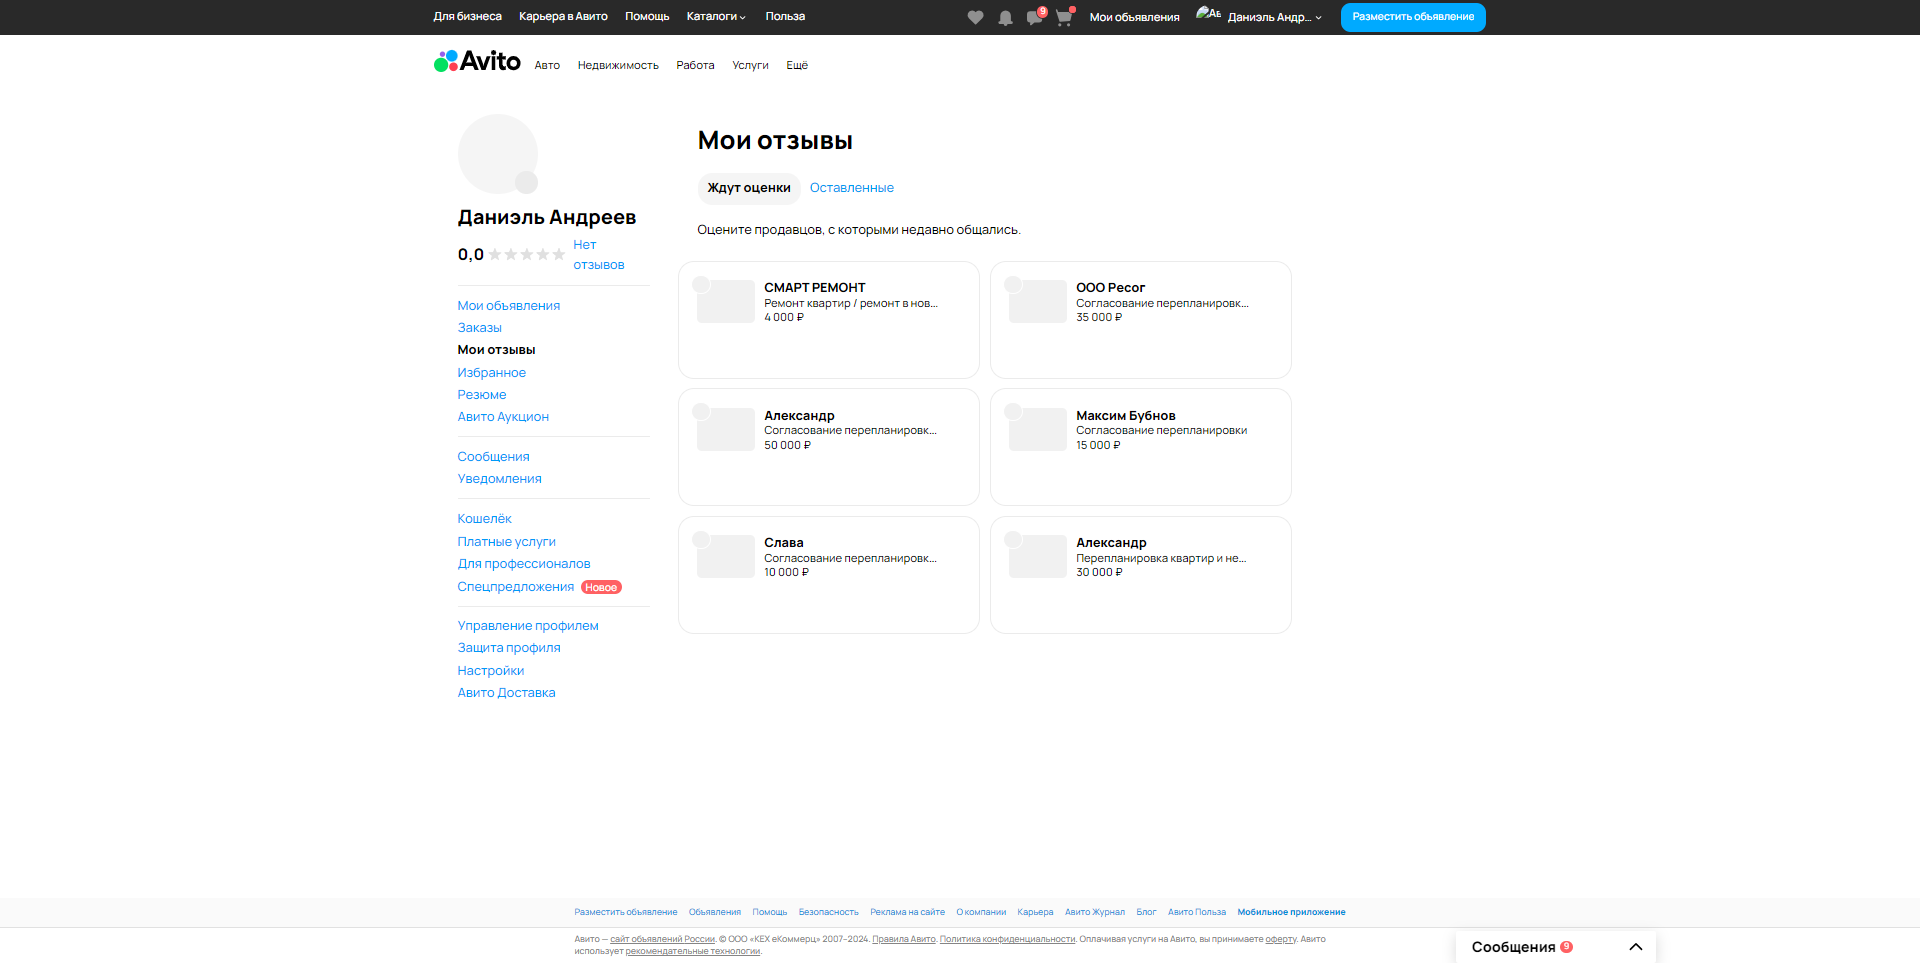1920x963 pixels.
Task: Open notifications bell icon
Action: [x=1005, y=17]
